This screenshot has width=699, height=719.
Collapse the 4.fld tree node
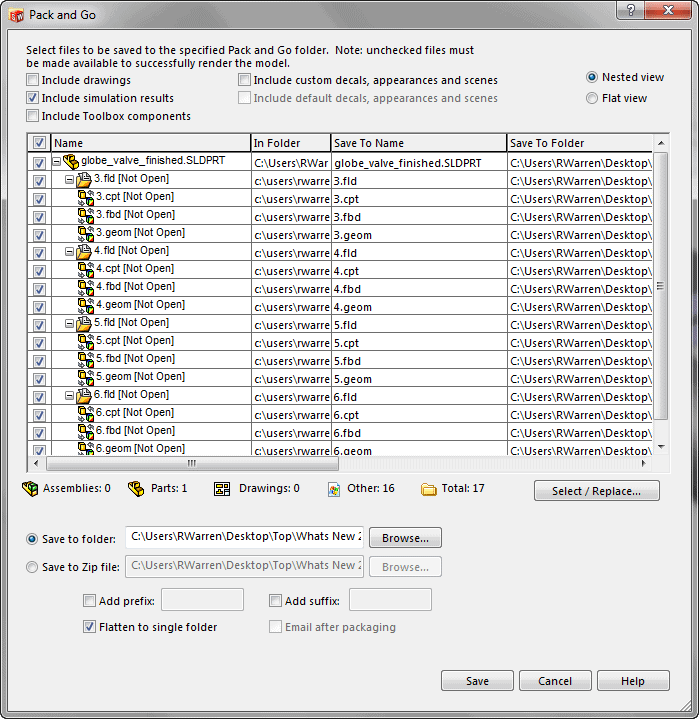click(69, 251)
